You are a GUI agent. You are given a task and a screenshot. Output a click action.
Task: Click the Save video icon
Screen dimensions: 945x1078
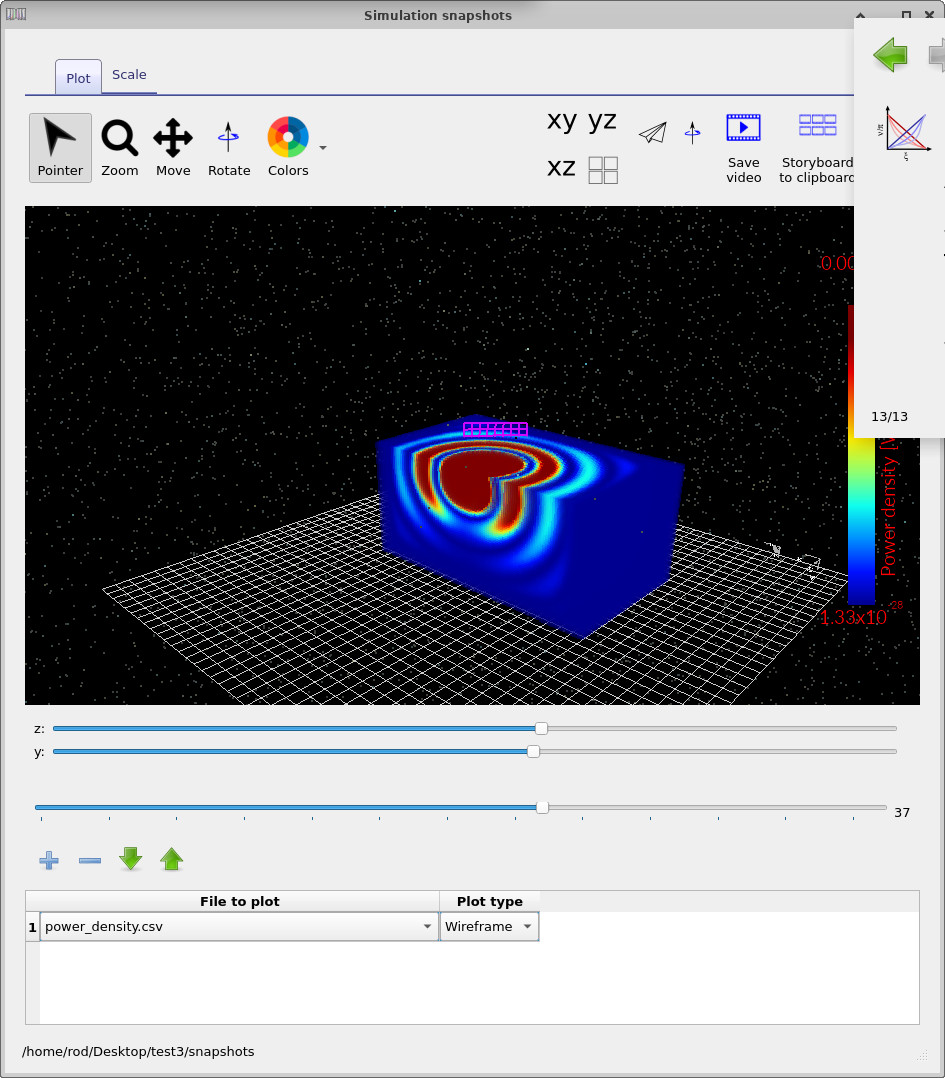pos(743,147)
